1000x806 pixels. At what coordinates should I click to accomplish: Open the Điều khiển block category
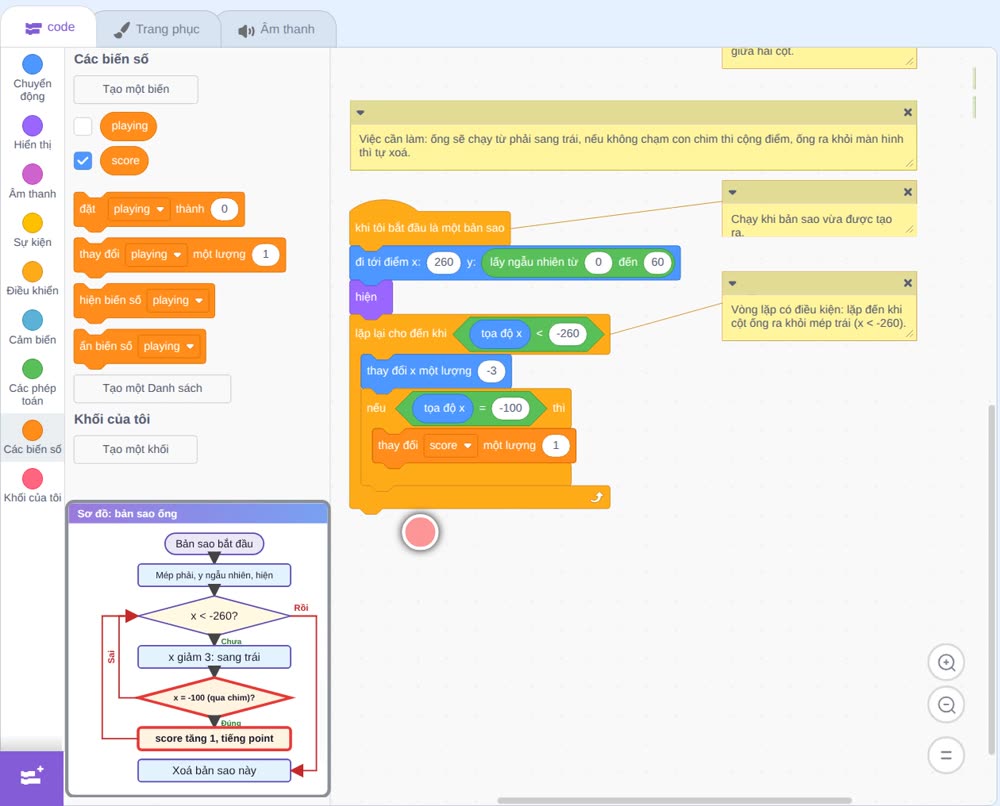pyautogui.click(x=32, y=279)
